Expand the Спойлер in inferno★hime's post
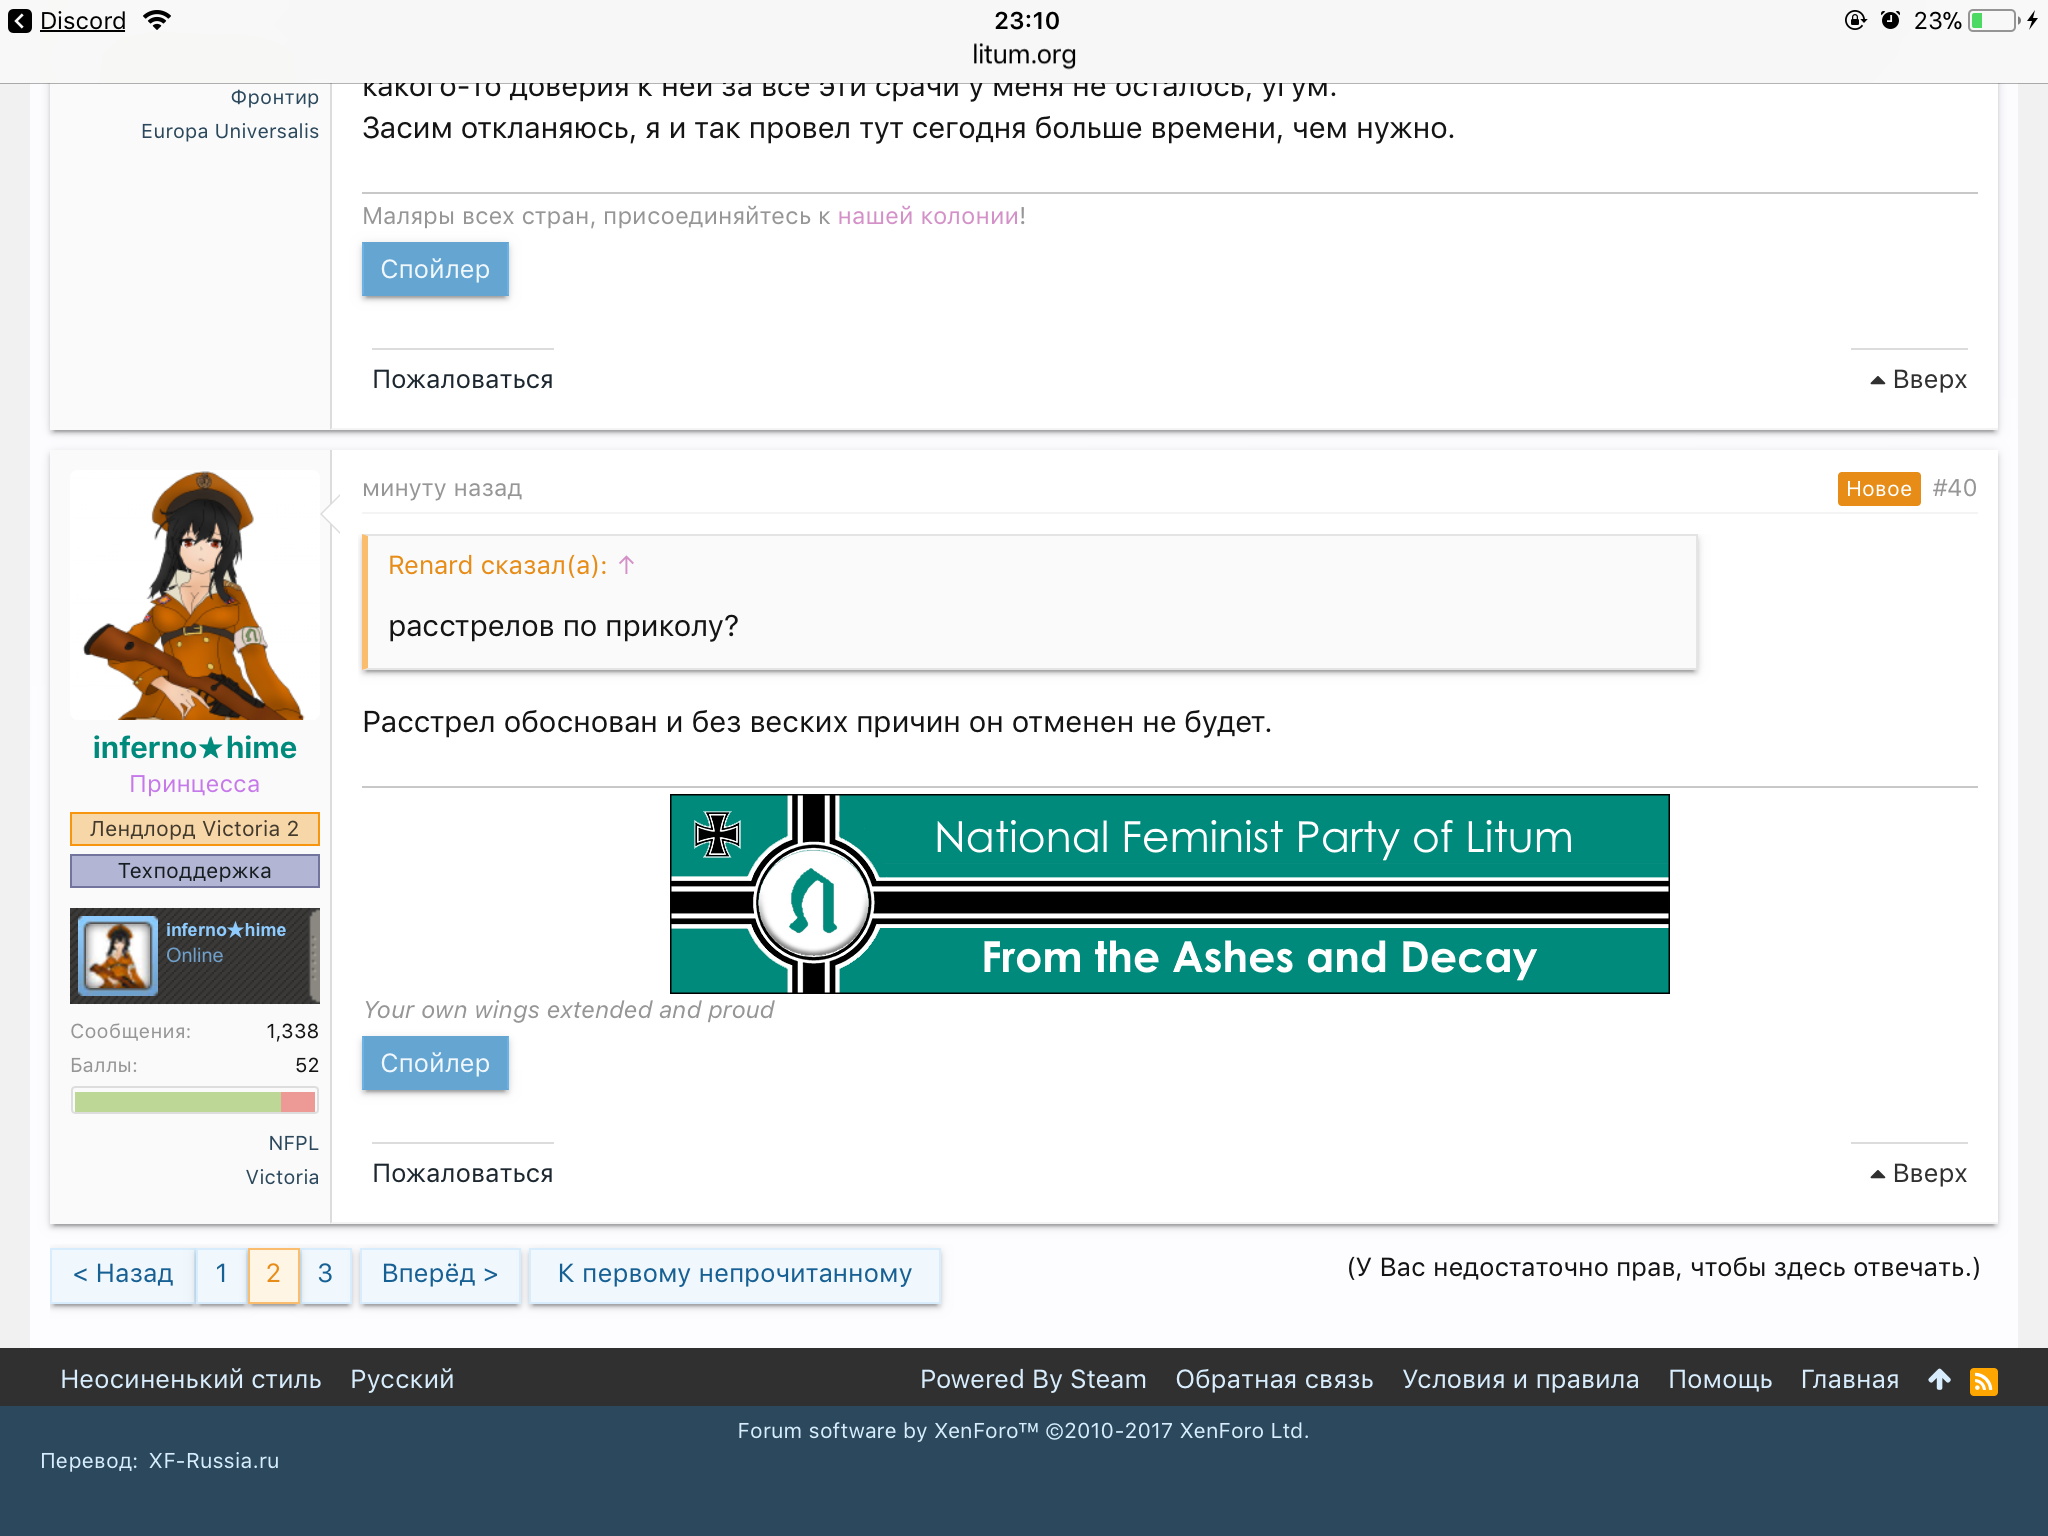The image size is (2048, 1536). pyautogui.click(x=435, y=1063)
